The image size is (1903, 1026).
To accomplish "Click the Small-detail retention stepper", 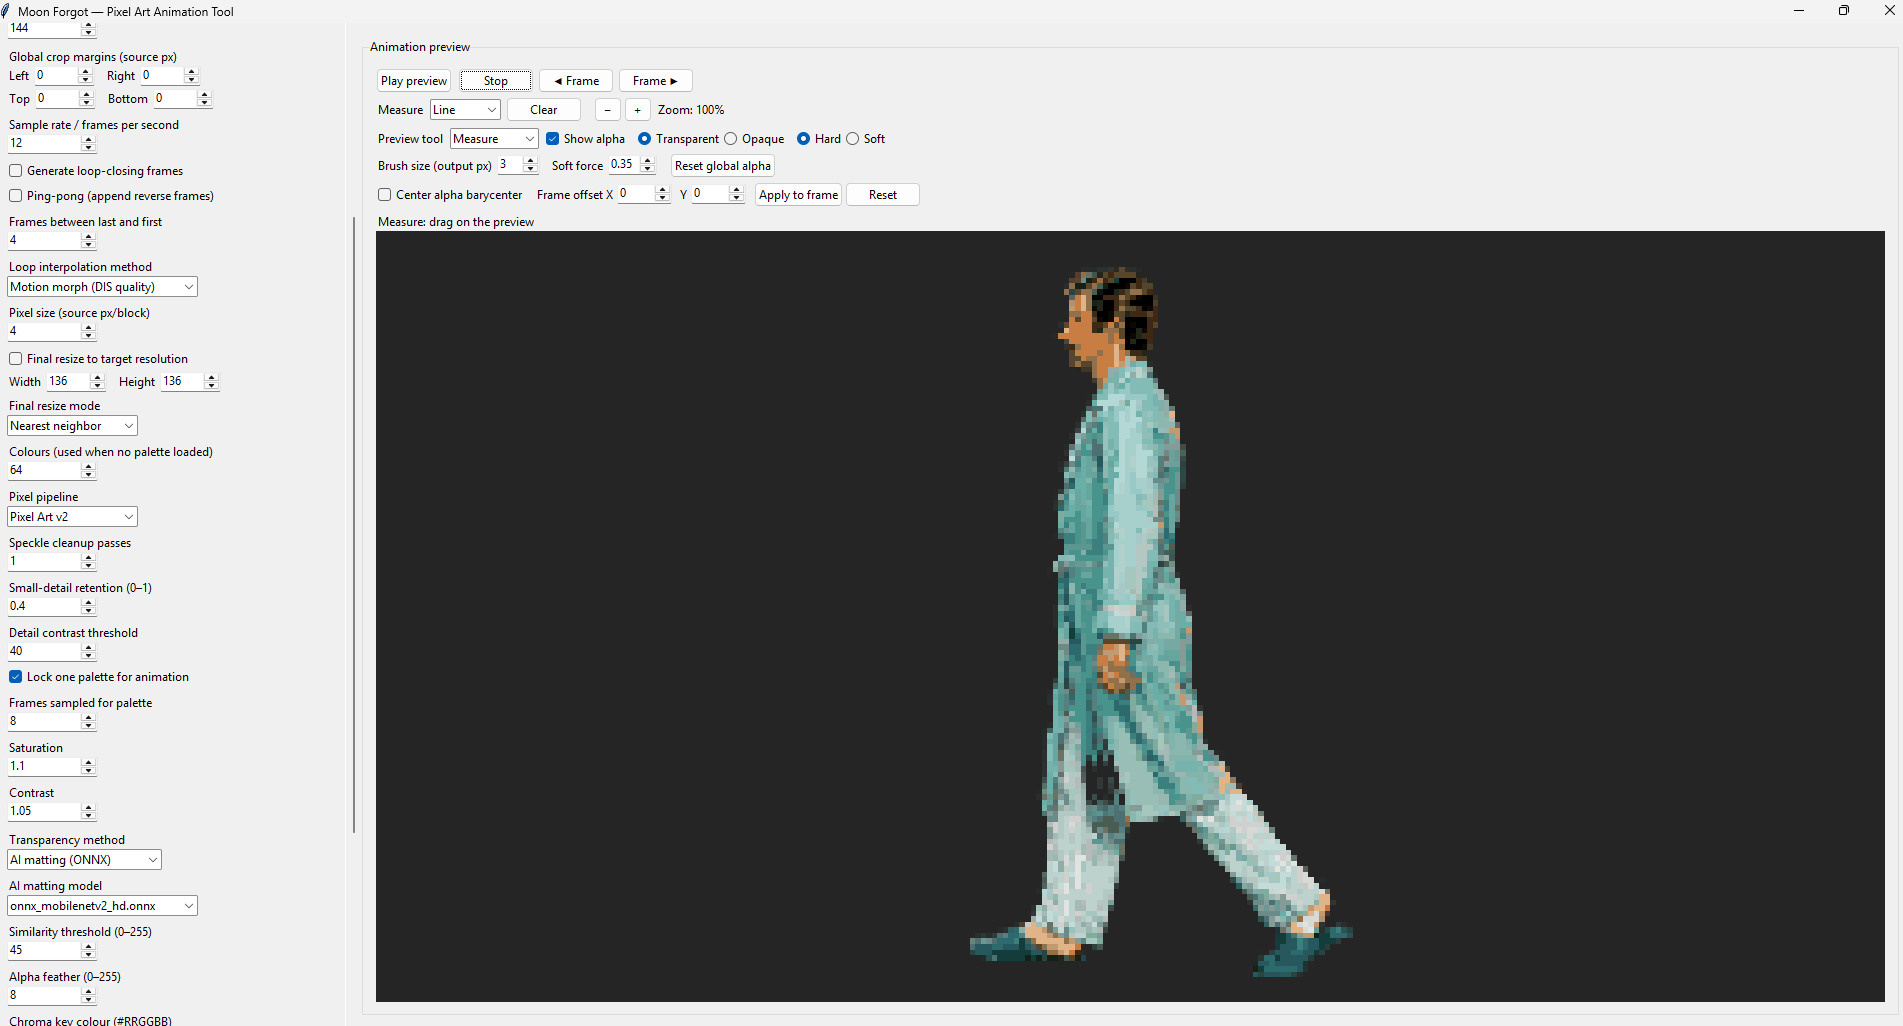I will tap(88, 607).
